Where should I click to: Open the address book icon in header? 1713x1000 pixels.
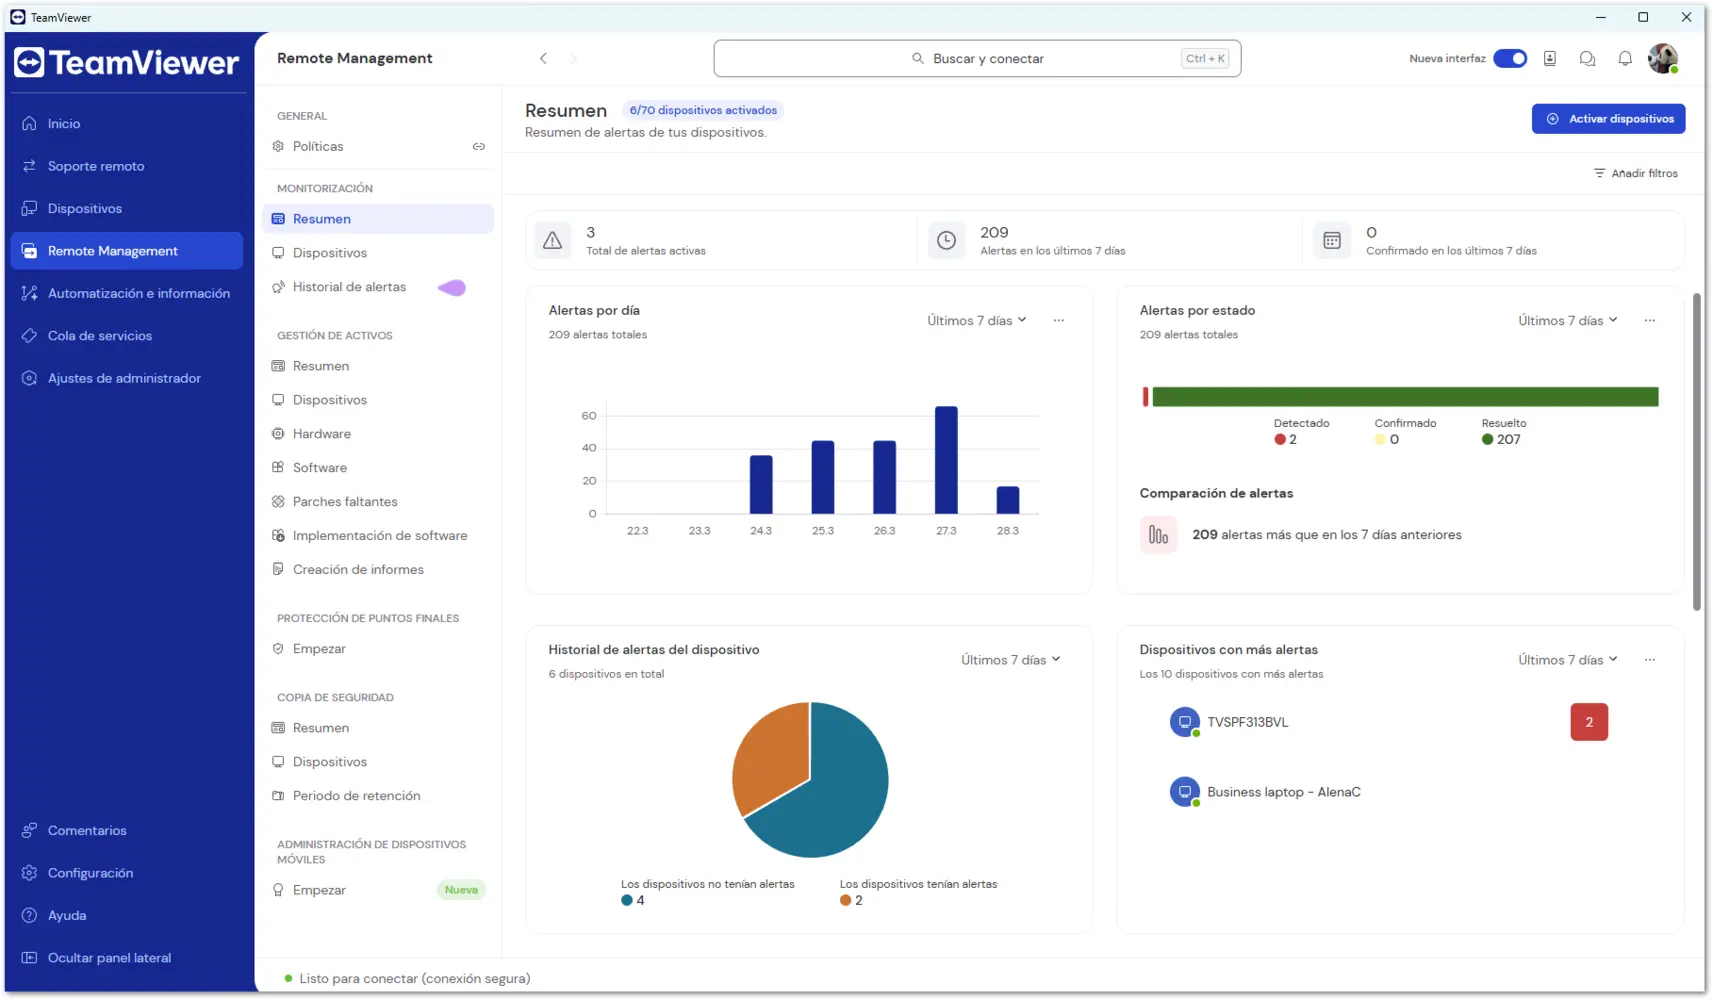click(1550, 59)
